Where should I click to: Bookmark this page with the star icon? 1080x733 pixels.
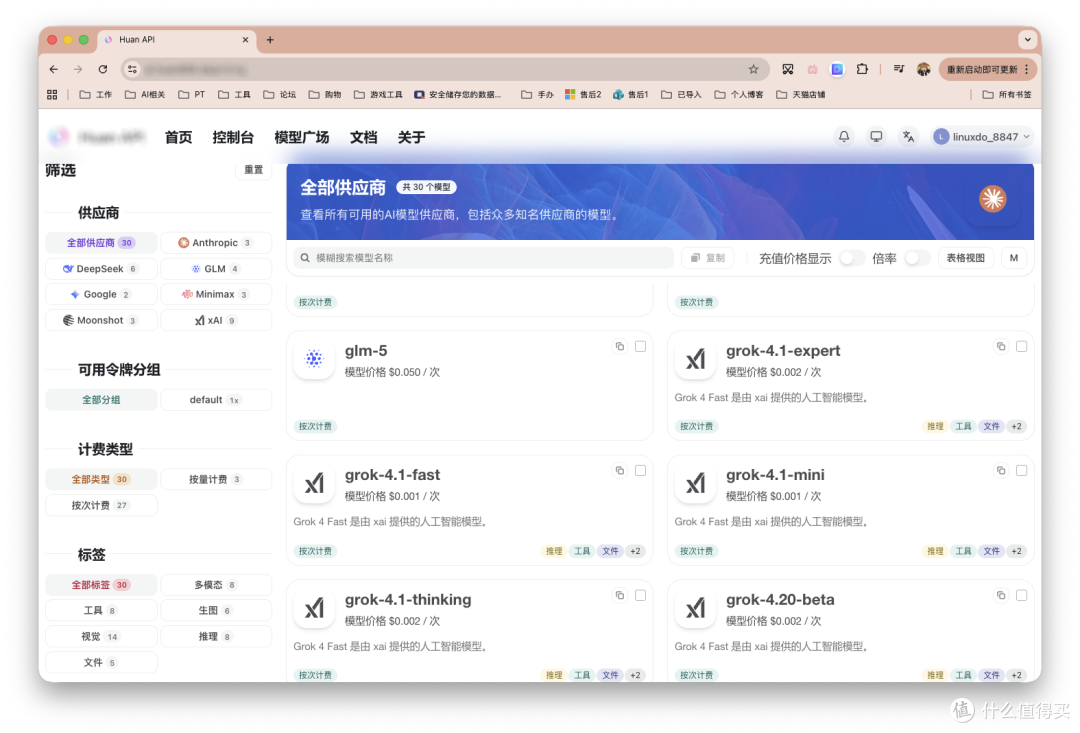(x=754, y=69)
